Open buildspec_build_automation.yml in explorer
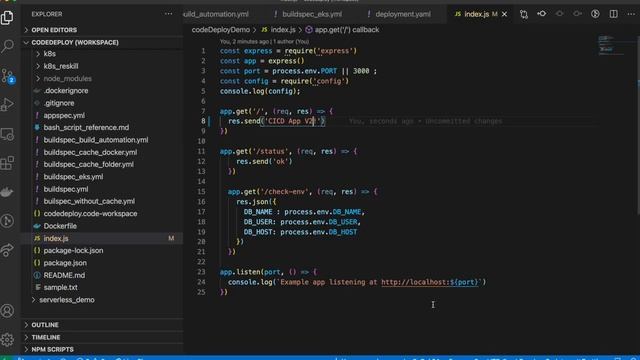This screenshot has width=640, height=360. [96, 140]
